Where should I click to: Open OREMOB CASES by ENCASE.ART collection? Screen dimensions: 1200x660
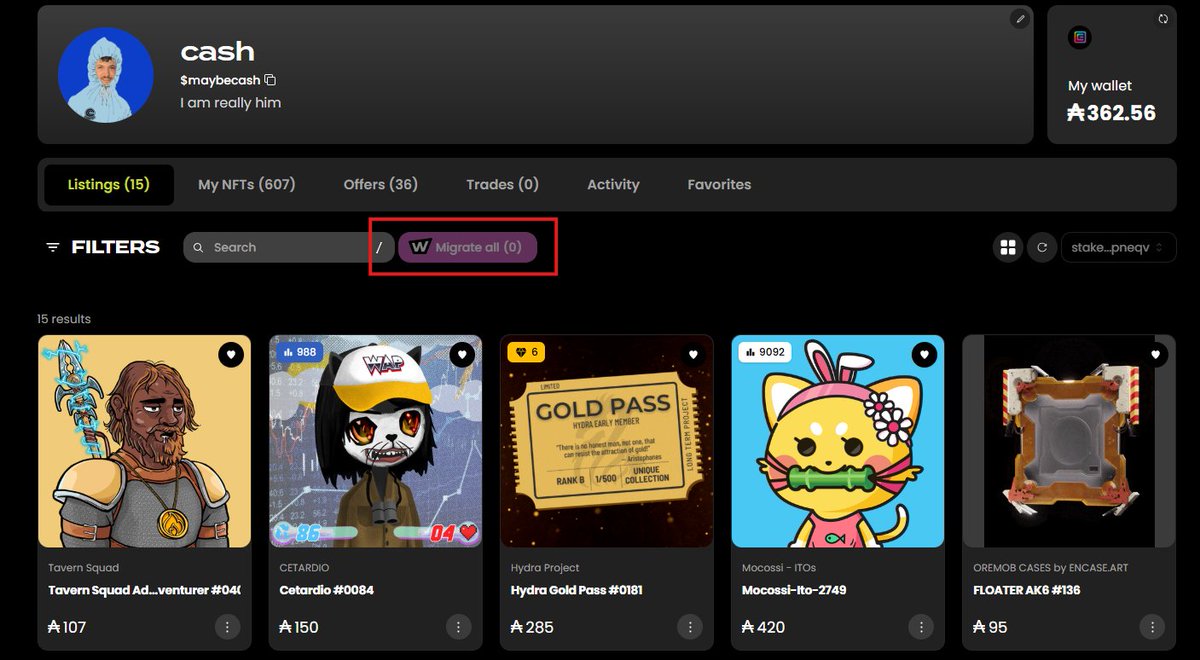1050,568
